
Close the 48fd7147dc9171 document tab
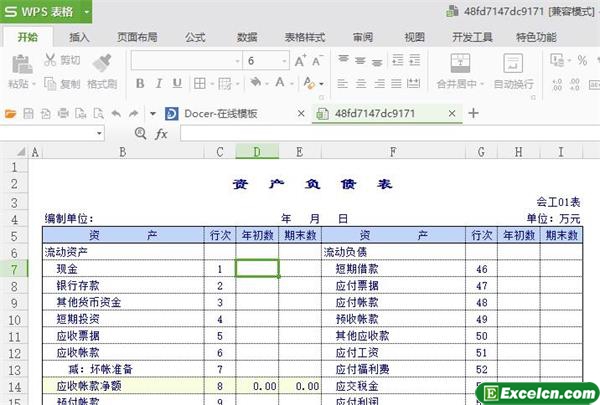(452, 114)
